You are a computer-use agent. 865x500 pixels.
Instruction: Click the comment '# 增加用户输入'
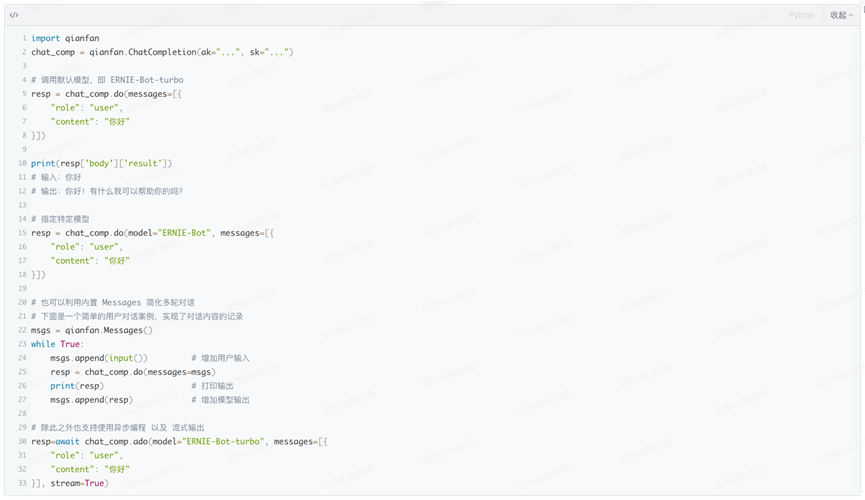pyautogui.click(x=221, y=358)
